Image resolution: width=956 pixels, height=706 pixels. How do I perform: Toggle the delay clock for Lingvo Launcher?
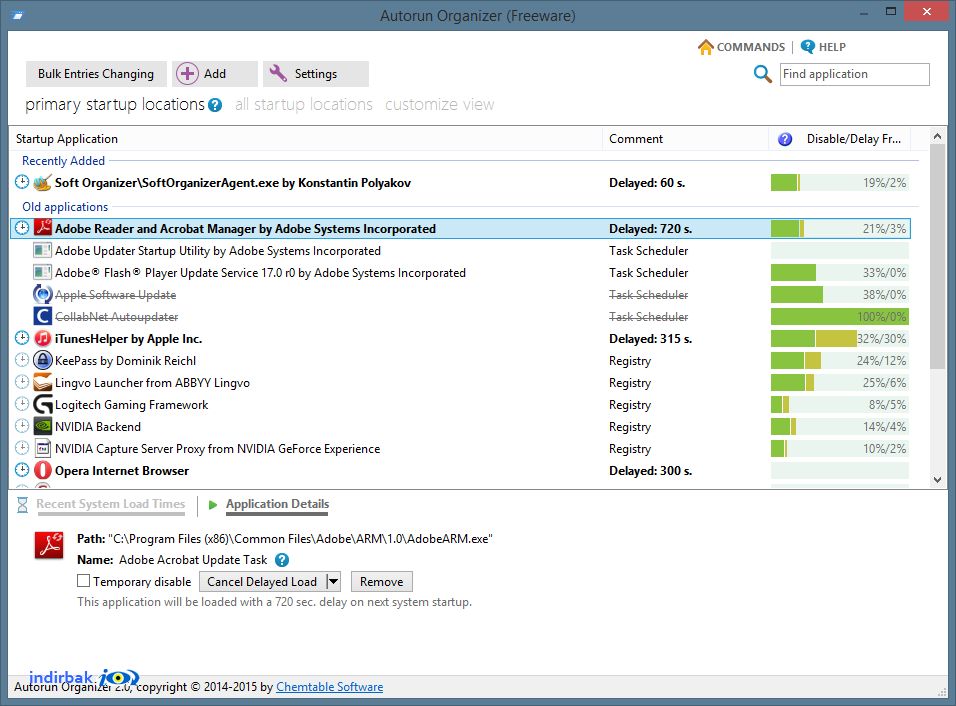[22, 382]
